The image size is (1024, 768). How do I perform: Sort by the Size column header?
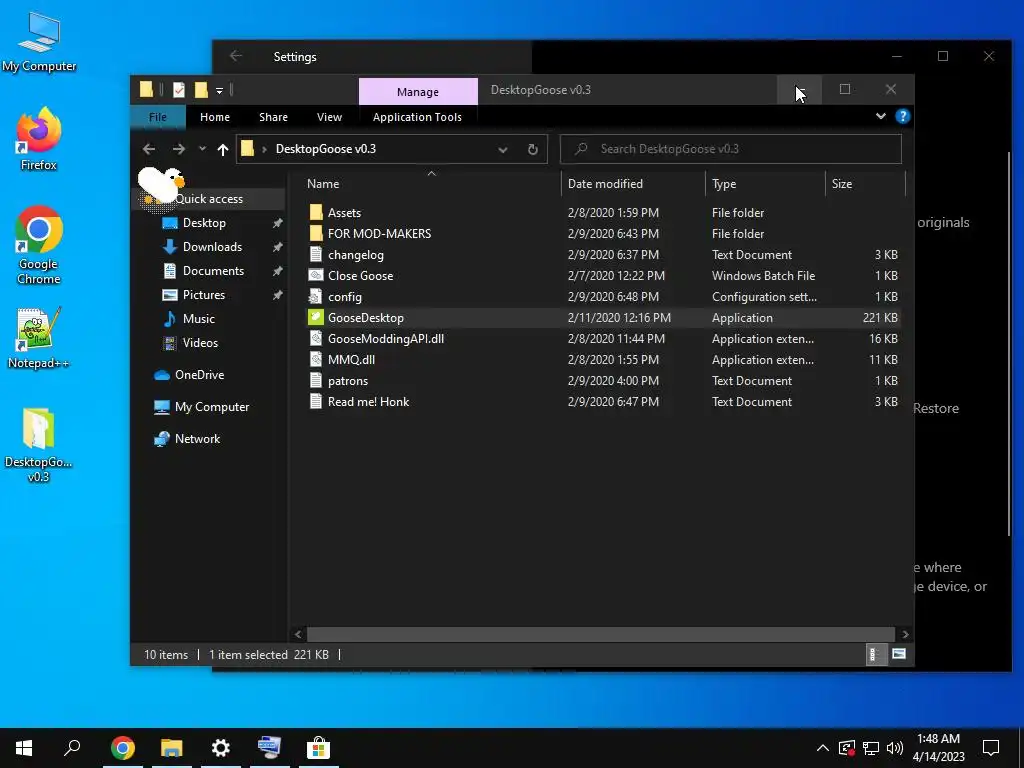[865, 184]
